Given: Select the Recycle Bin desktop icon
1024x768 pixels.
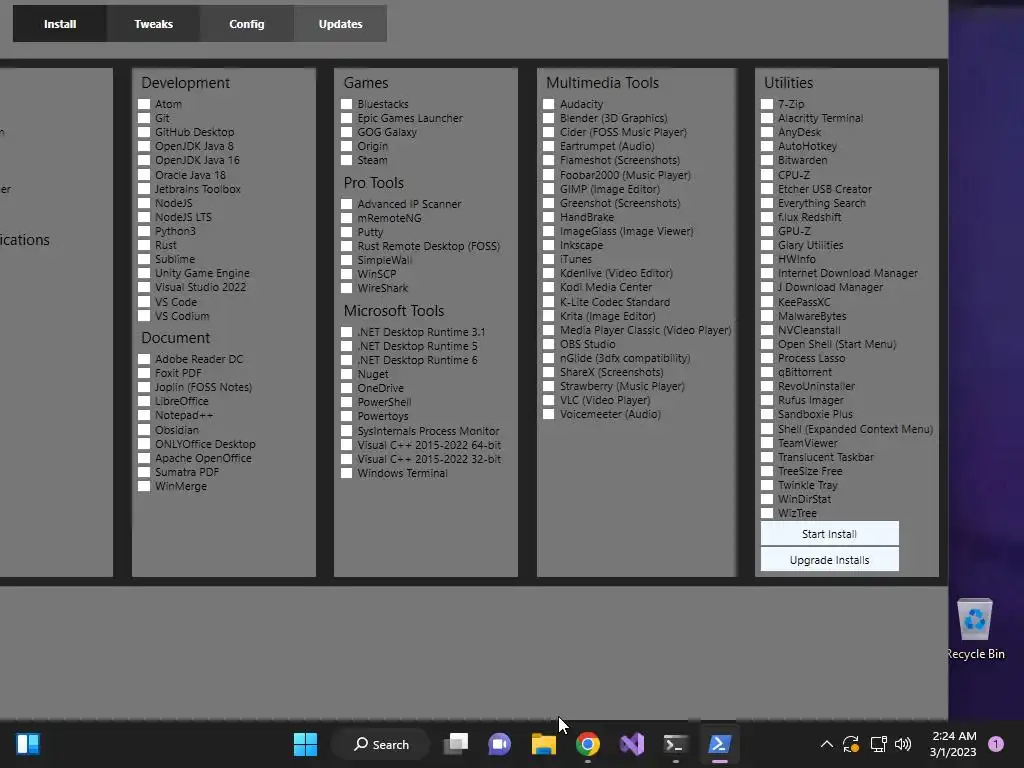Looking at the screenshot, I should pyautogui.click(x=975, y=630).
